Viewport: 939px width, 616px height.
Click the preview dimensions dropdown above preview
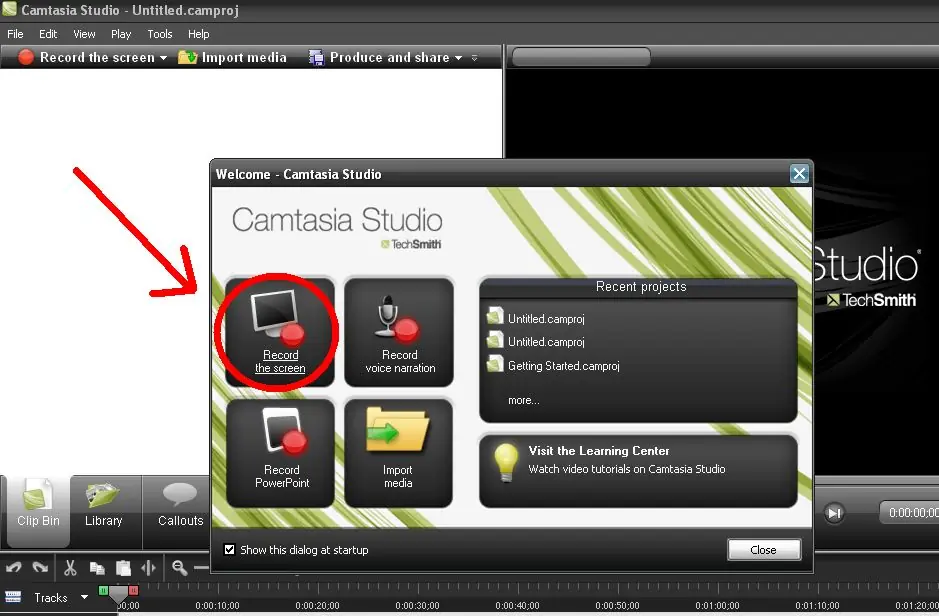[581, 57]
